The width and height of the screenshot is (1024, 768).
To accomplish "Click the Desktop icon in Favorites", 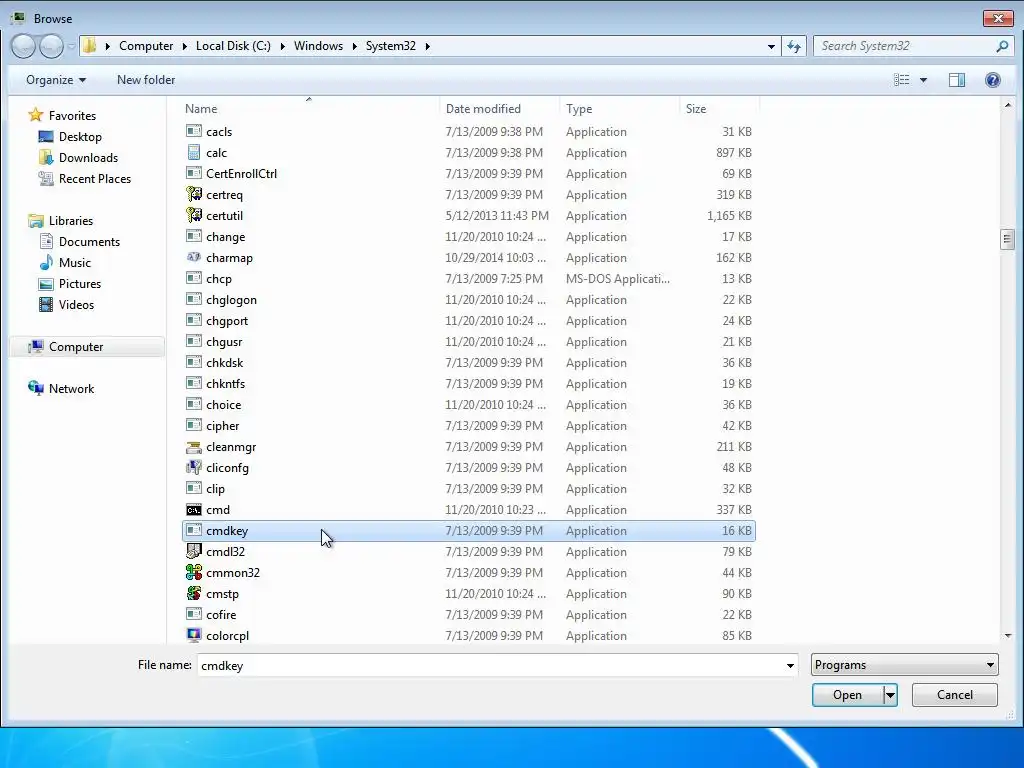I will coord(46,136).
